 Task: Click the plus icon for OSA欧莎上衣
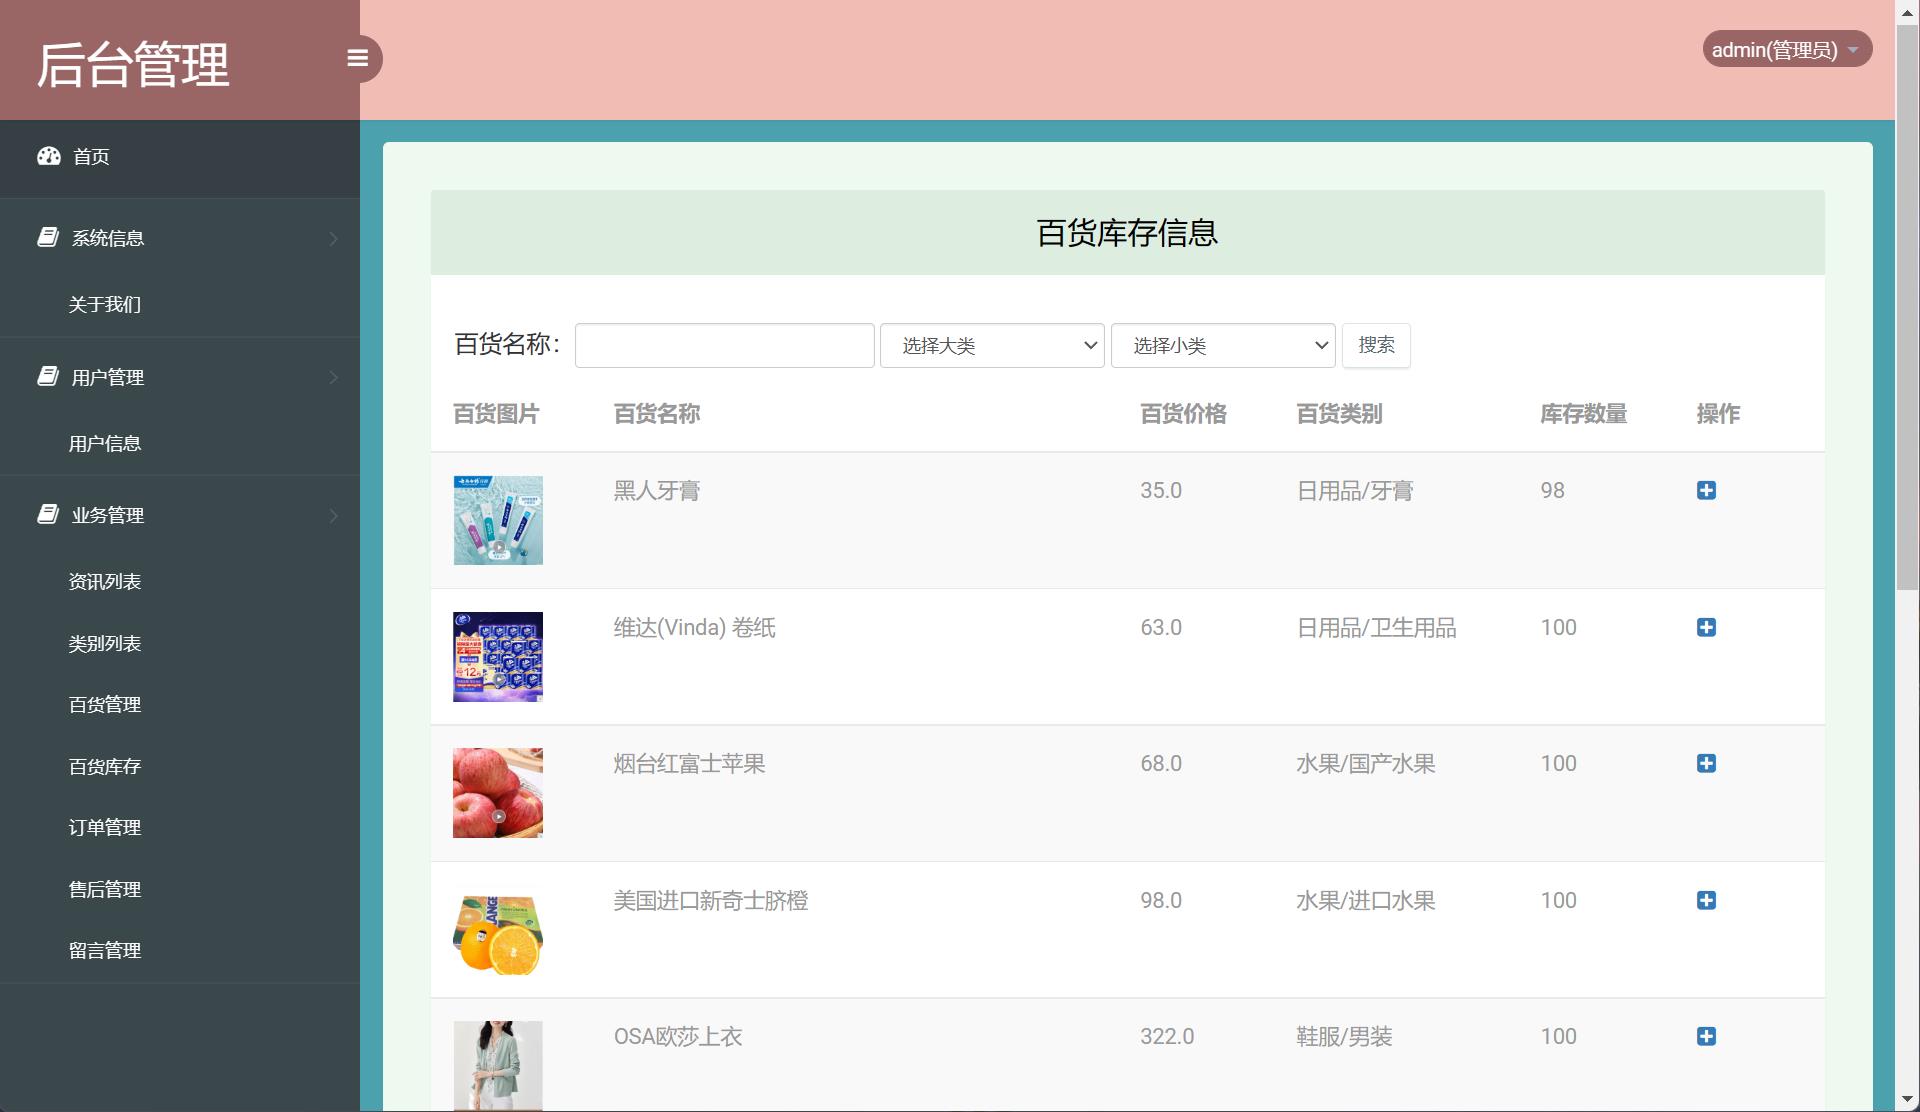tap(1706, 1037)
